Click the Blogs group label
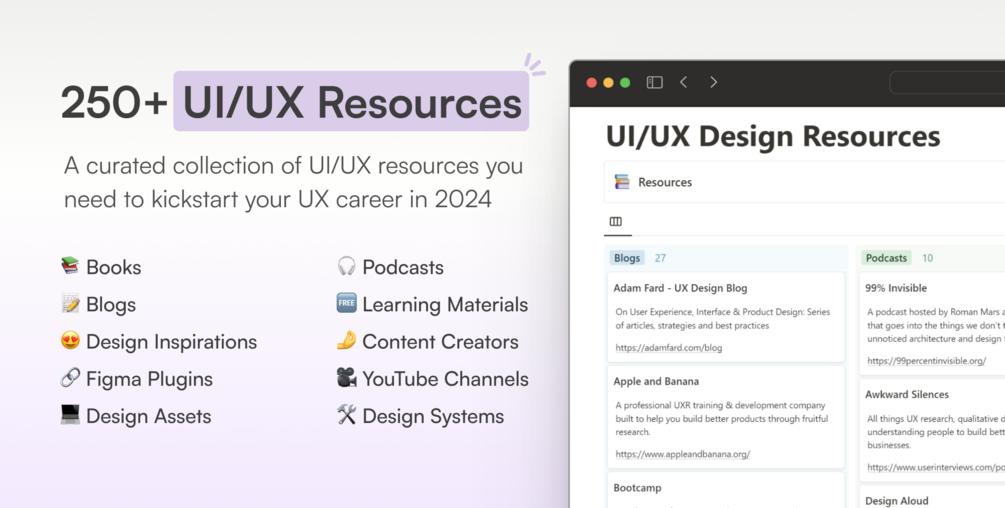This screenshot has height=508, width=1005. [x=627, y=258]
